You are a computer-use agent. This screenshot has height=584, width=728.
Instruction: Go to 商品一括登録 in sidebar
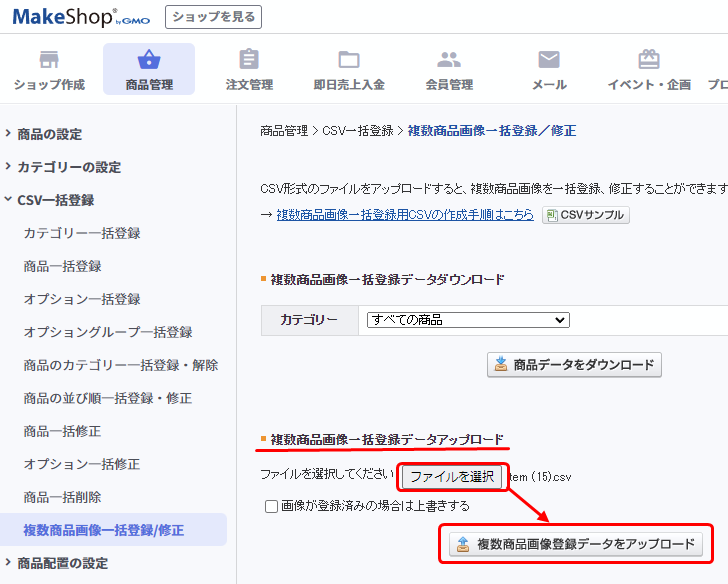point(62,266)
